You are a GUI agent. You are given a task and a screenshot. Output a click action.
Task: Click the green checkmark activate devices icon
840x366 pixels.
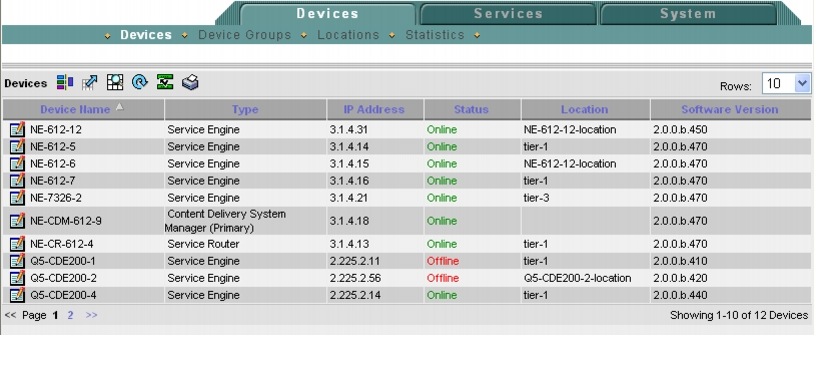(x=165, y=82)
